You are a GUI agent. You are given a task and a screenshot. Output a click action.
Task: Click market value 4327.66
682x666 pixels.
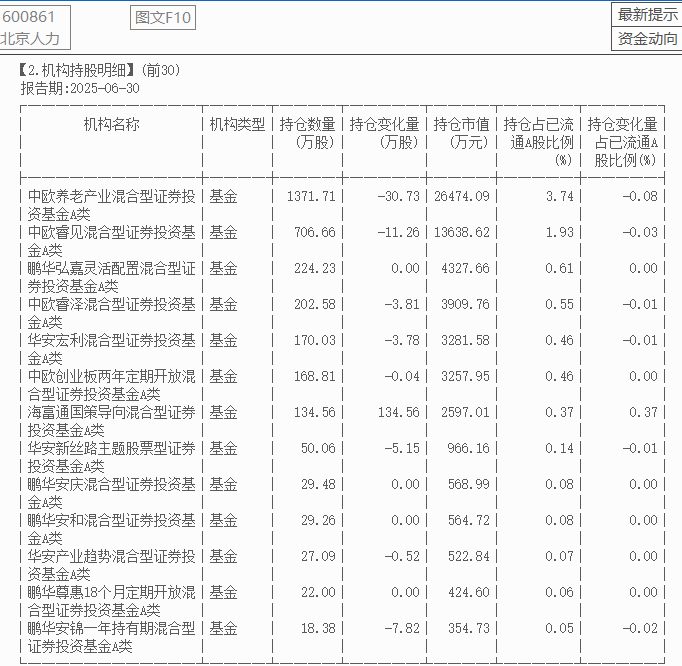pos(465,268)
